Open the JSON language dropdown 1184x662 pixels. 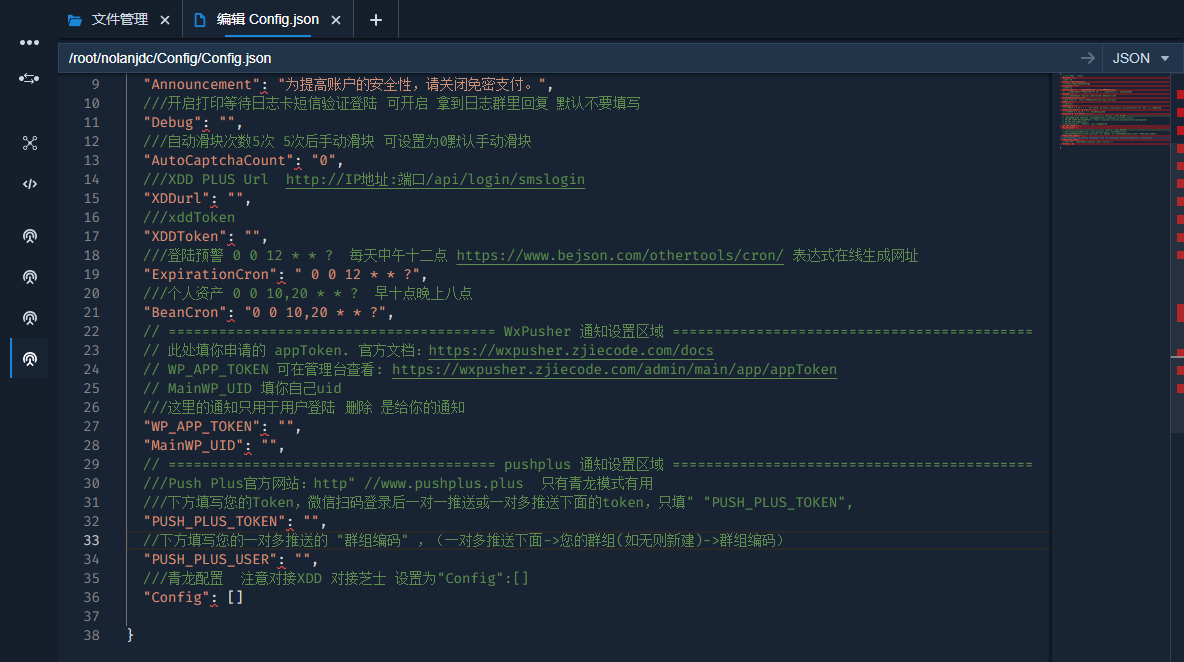point(1140,58)
